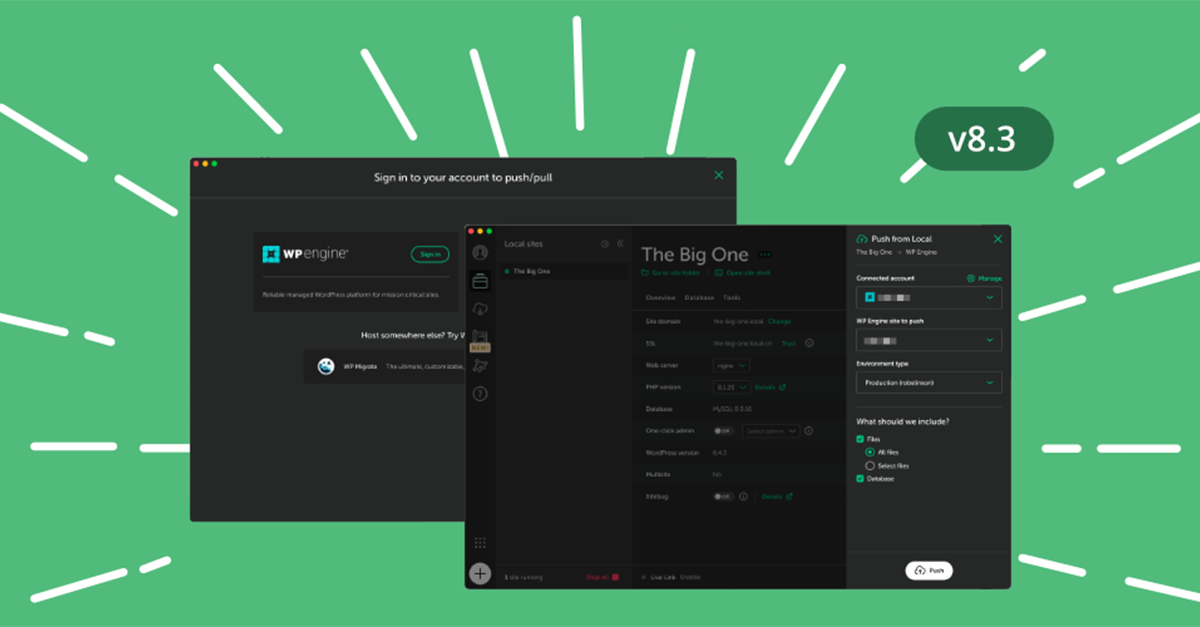The width and height of the screenshot is (1200, 627).
Task: Click Trust next to SSL certificate
Action: click(789, 343)
